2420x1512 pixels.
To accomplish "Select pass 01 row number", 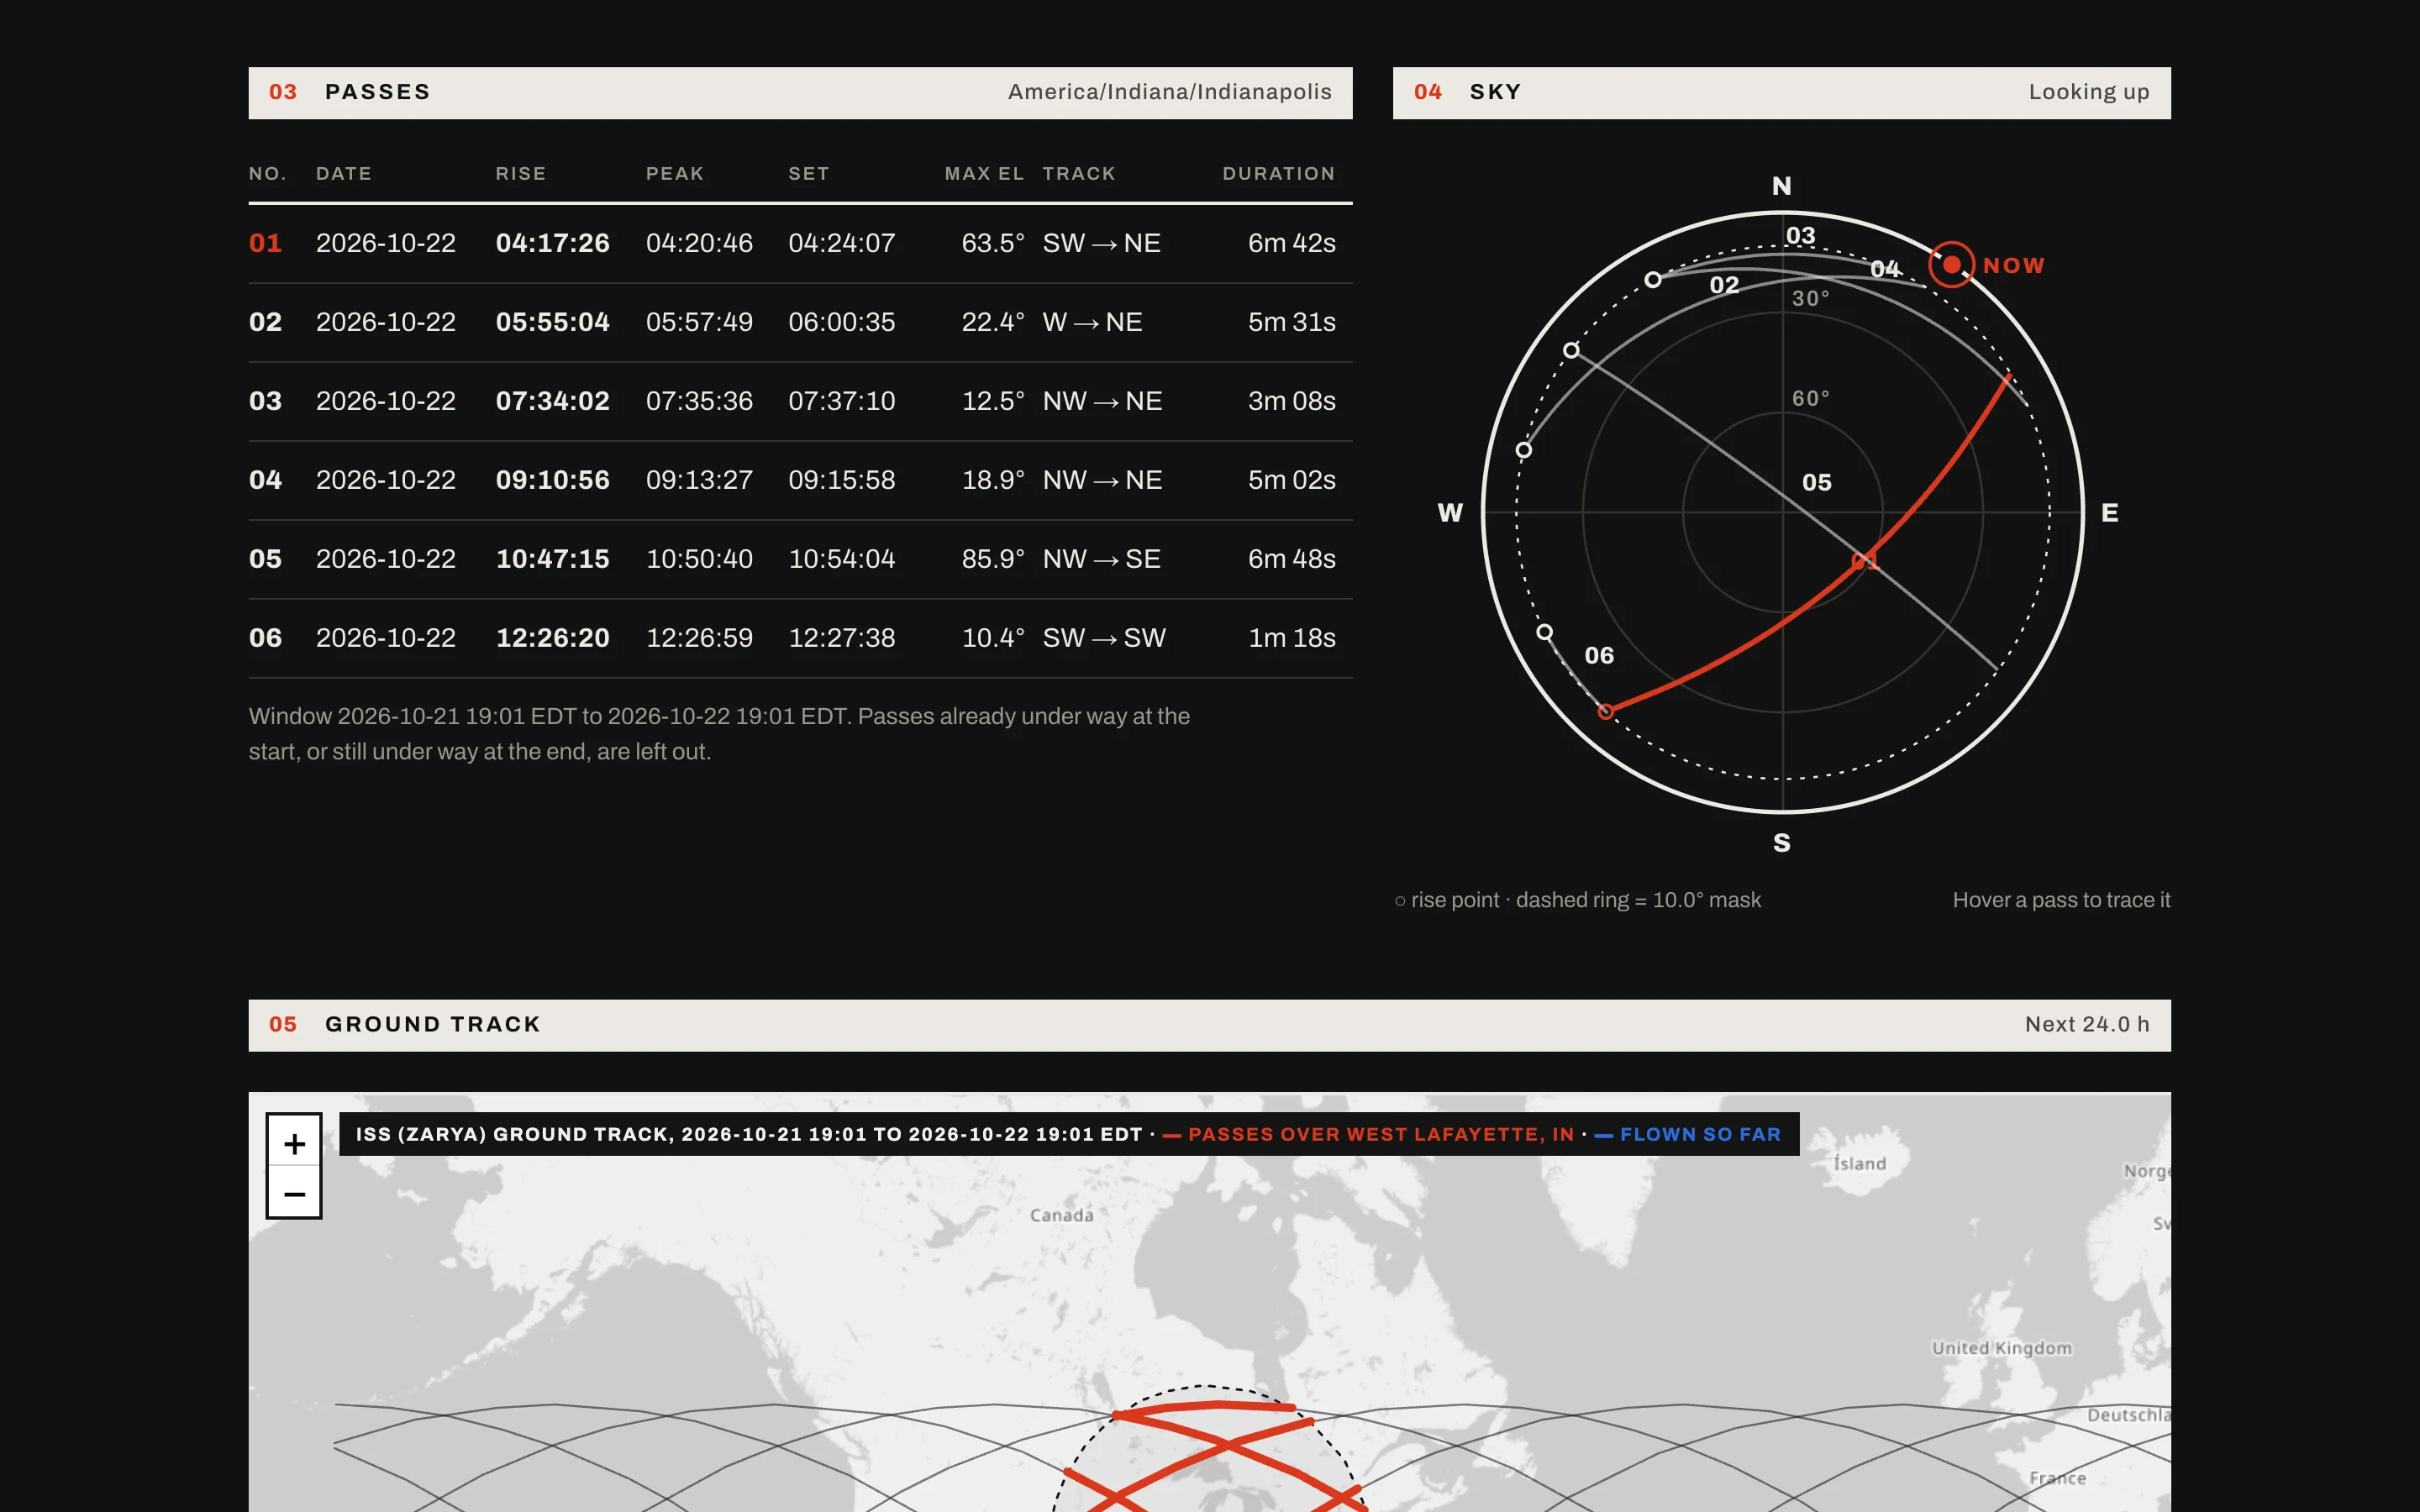I will (265, 243).
